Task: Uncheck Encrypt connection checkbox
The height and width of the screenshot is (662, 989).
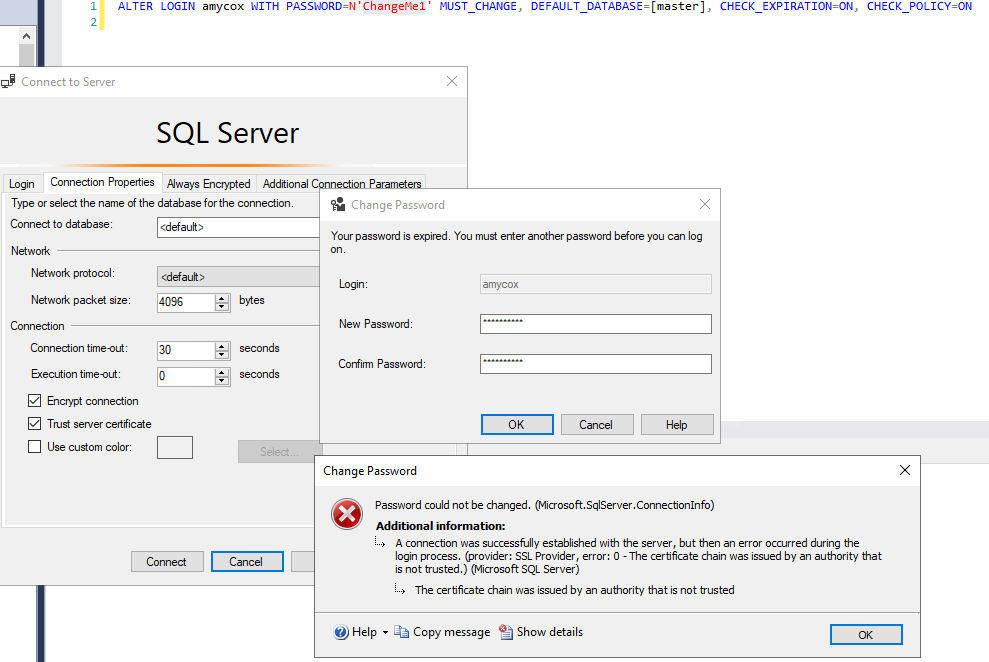Action: [35, 401]
